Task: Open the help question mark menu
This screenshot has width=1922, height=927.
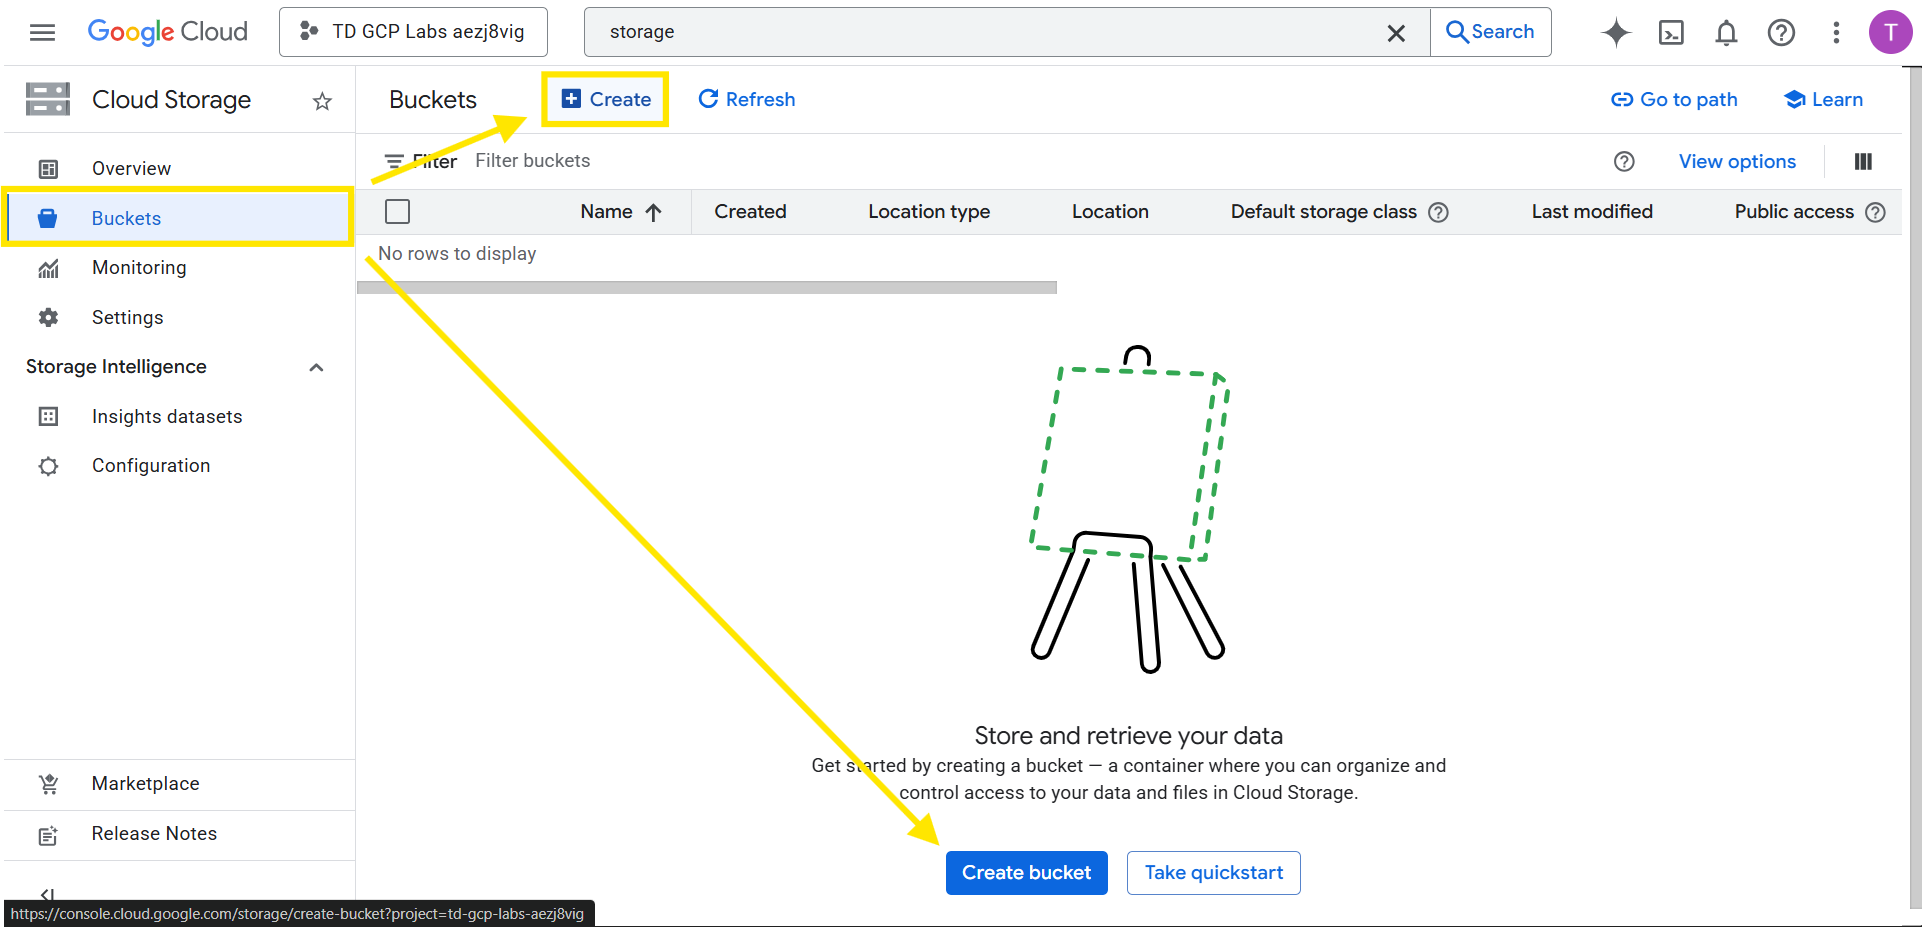Action: (1781, 32)
